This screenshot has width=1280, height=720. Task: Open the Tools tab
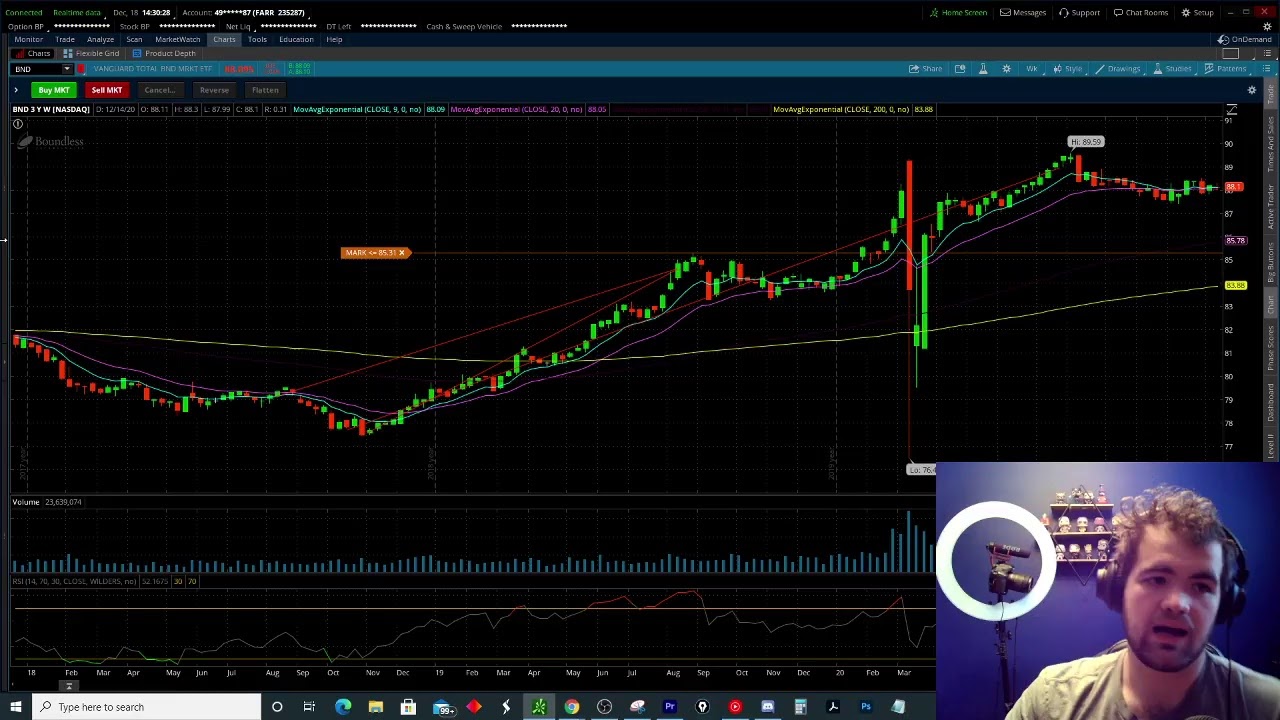(257, 39)
